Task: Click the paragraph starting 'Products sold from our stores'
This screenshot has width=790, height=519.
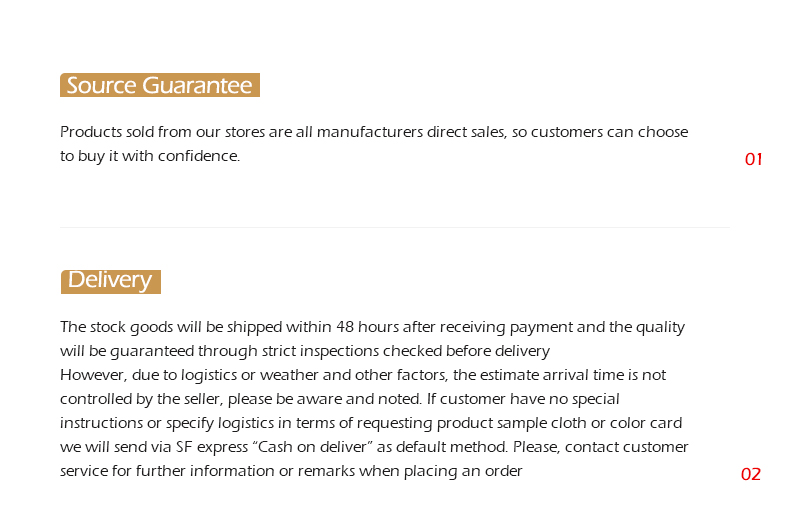Action: tap(374, 144)
